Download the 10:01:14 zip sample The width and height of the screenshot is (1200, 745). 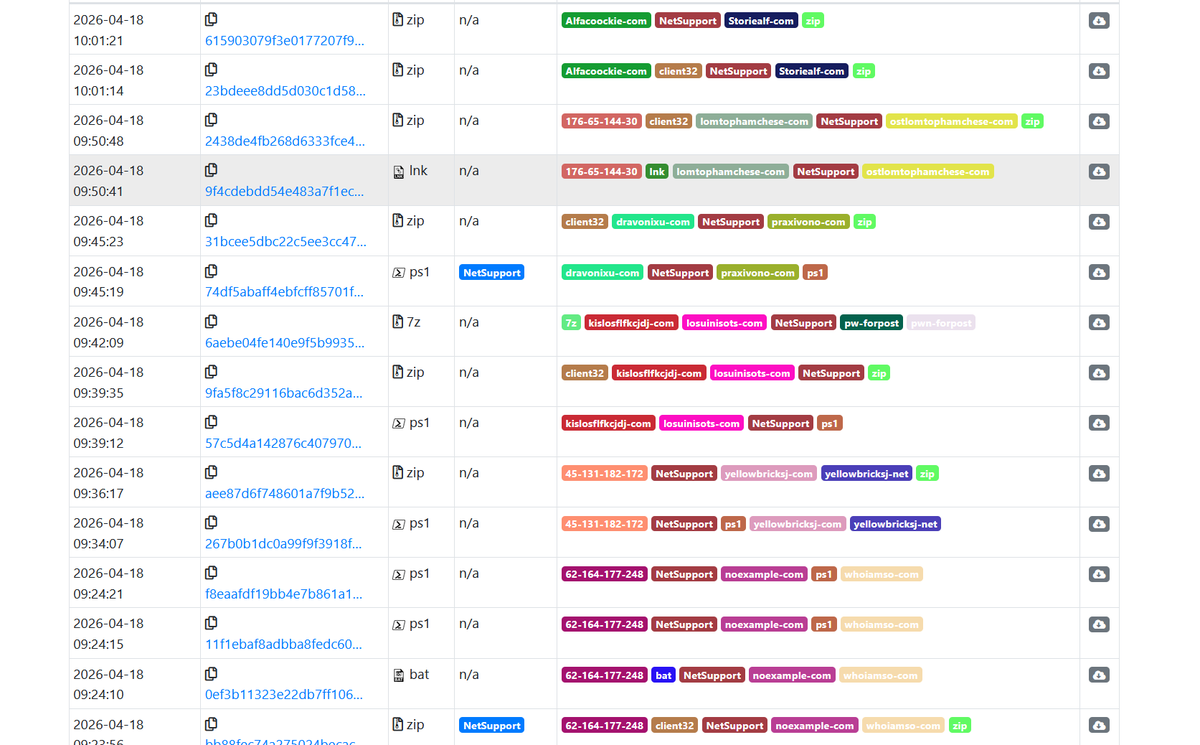click(x=1098, y=71)
